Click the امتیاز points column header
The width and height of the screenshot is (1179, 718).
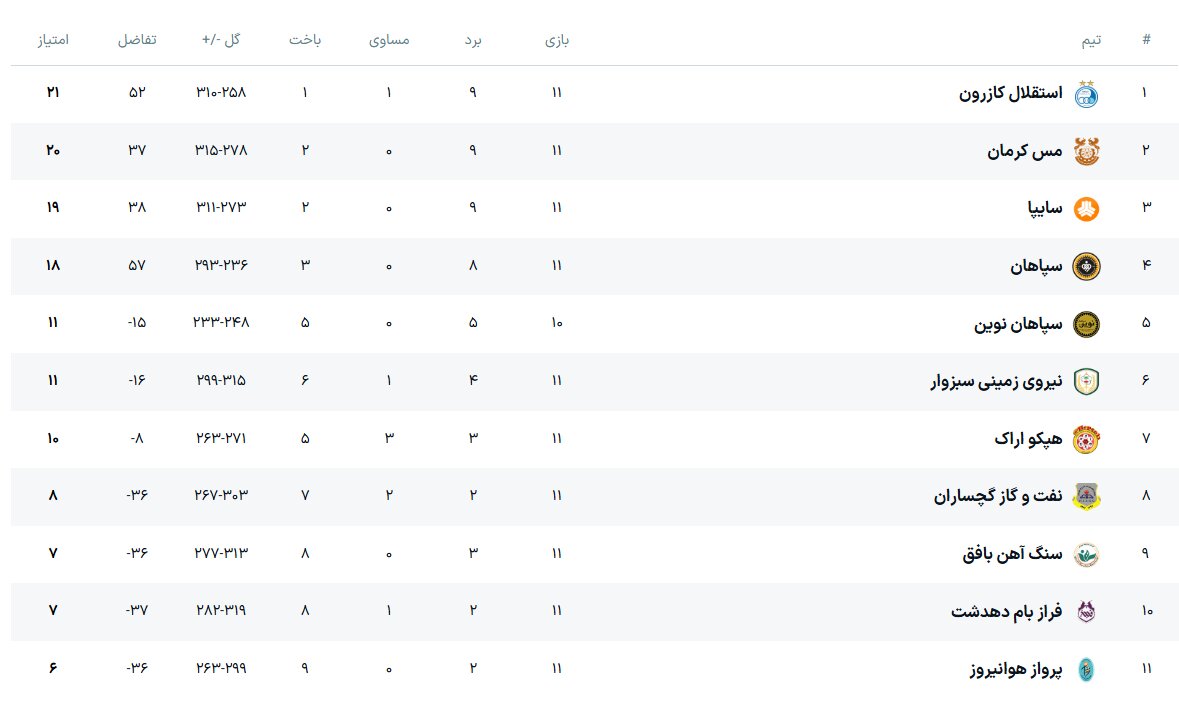[53, 40]
